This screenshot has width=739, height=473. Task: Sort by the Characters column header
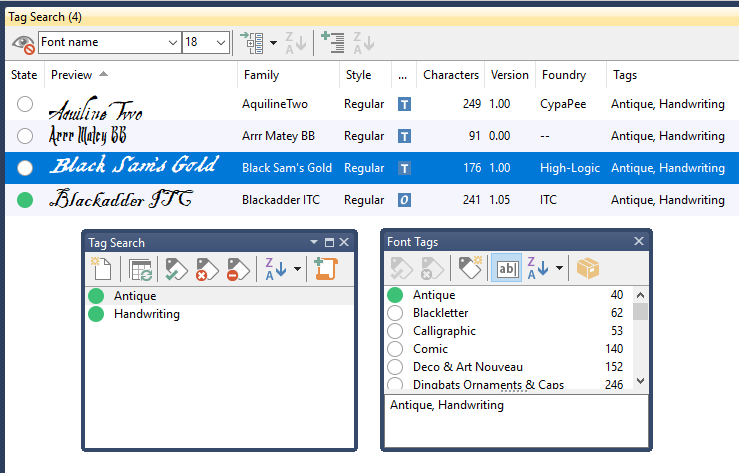tap(451, 75)
